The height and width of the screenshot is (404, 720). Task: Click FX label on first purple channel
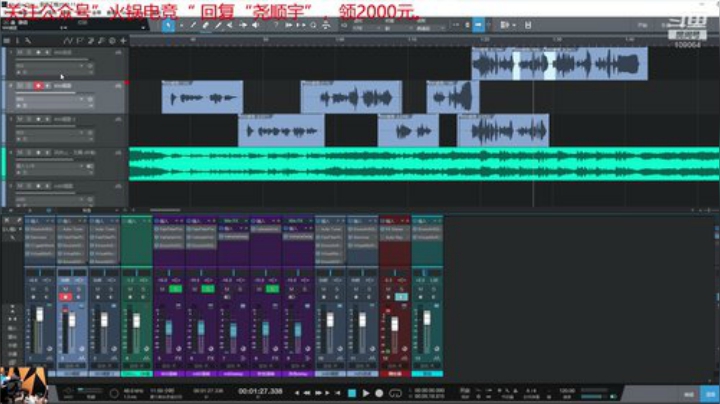coord(179,358)
